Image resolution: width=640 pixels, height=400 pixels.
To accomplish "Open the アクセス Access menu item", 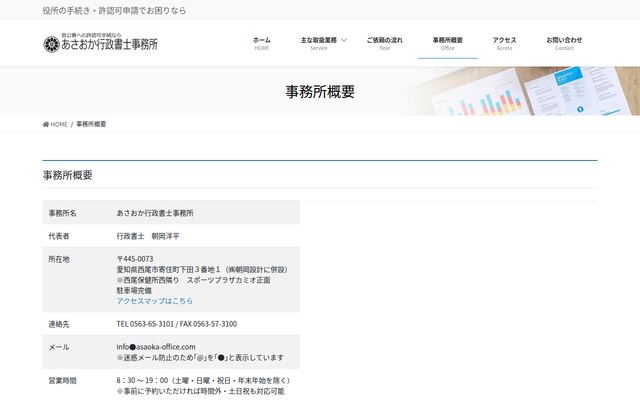I will pos(504,43).
